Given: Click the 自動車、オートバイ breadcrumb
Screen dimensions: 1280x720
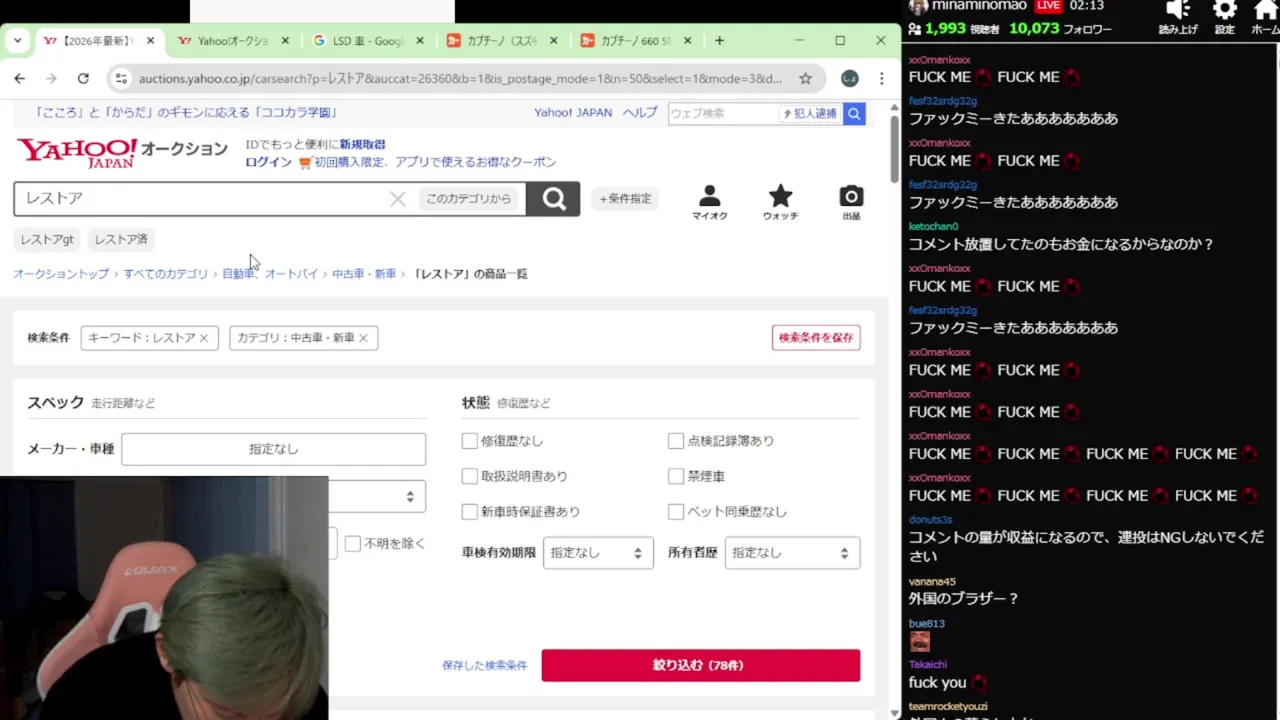Looking at the screenshot, I should [x=270, y=274].
